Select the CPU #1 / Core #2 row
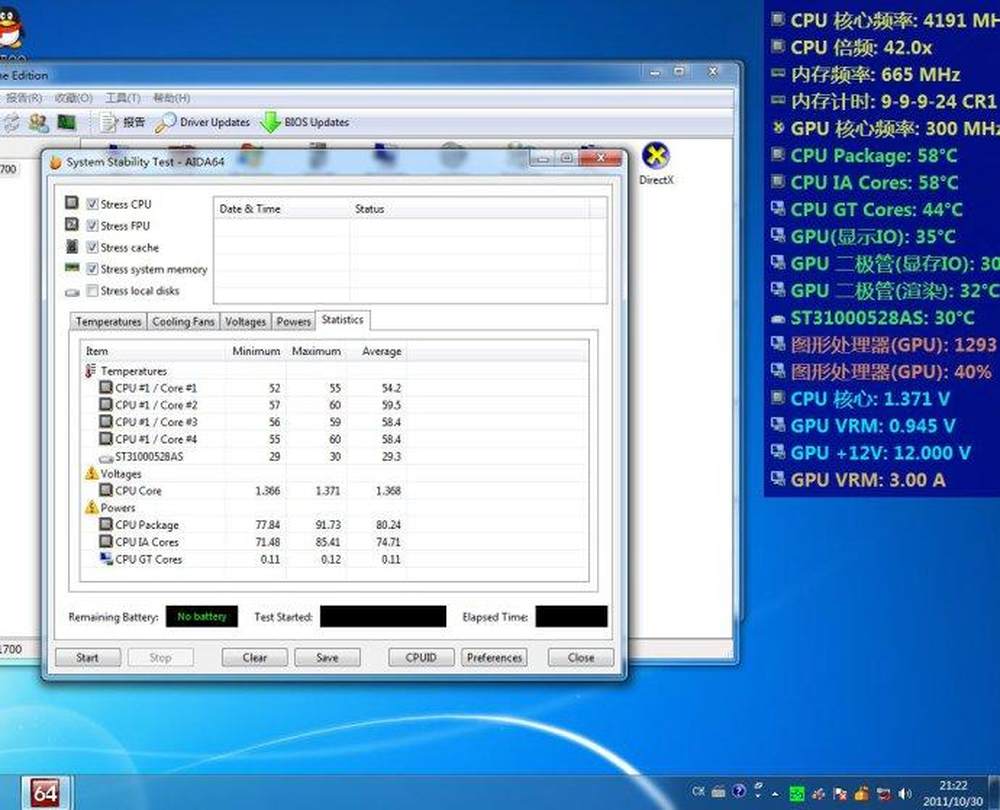 pyautogui.click(x=334, y=405)
